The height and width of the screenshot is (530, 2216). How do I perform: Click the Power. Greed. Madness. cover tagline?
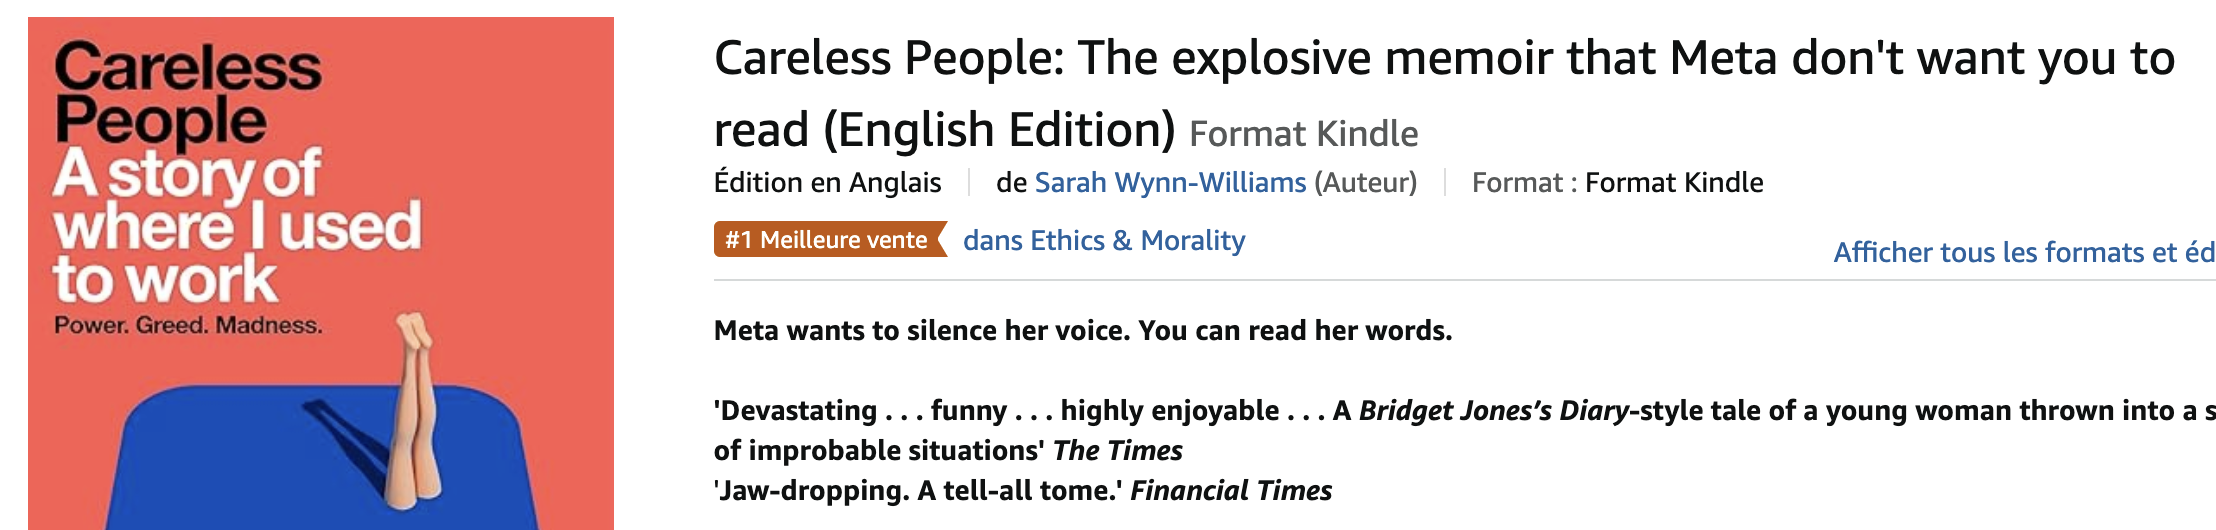click(x=188, y=326)
